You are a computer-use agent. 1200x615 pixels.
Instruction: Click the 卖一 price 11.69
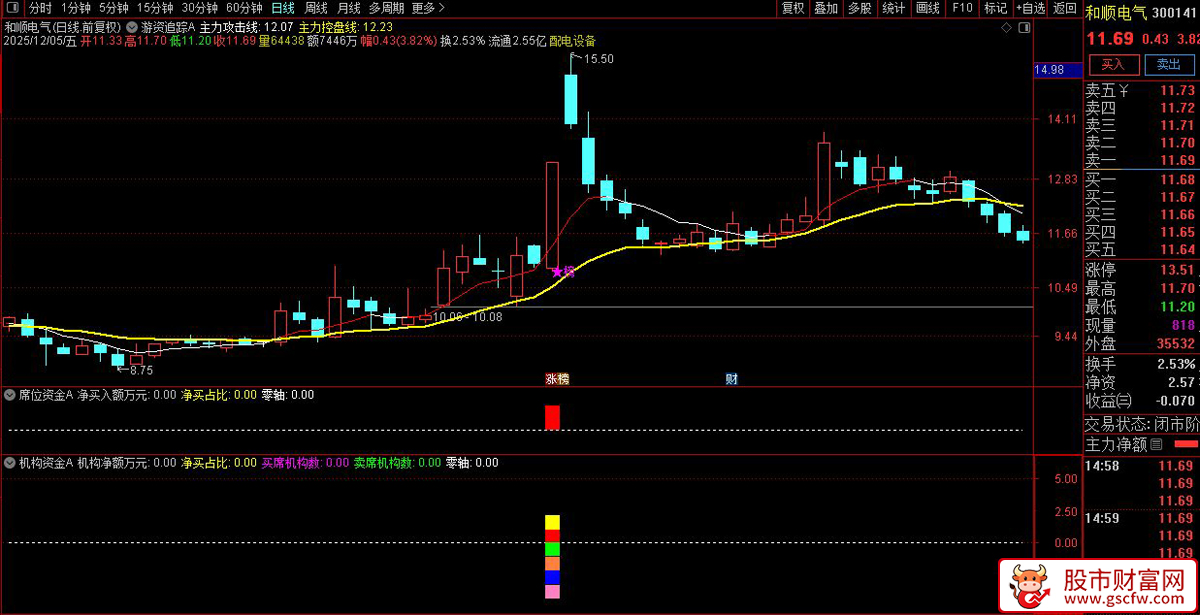pyautogui.click(x=1178, y=160)
